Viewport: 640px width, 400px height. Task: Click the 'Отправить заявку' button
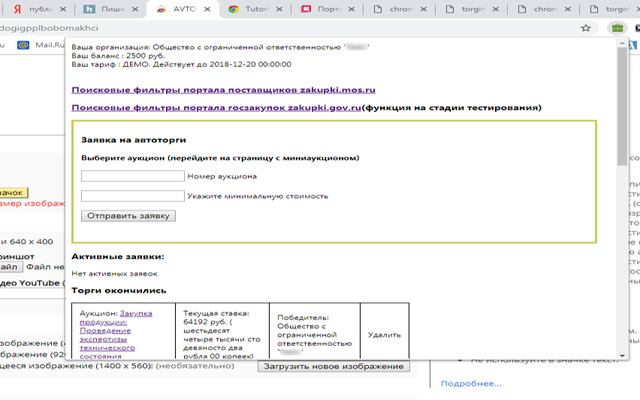point(128,216)
